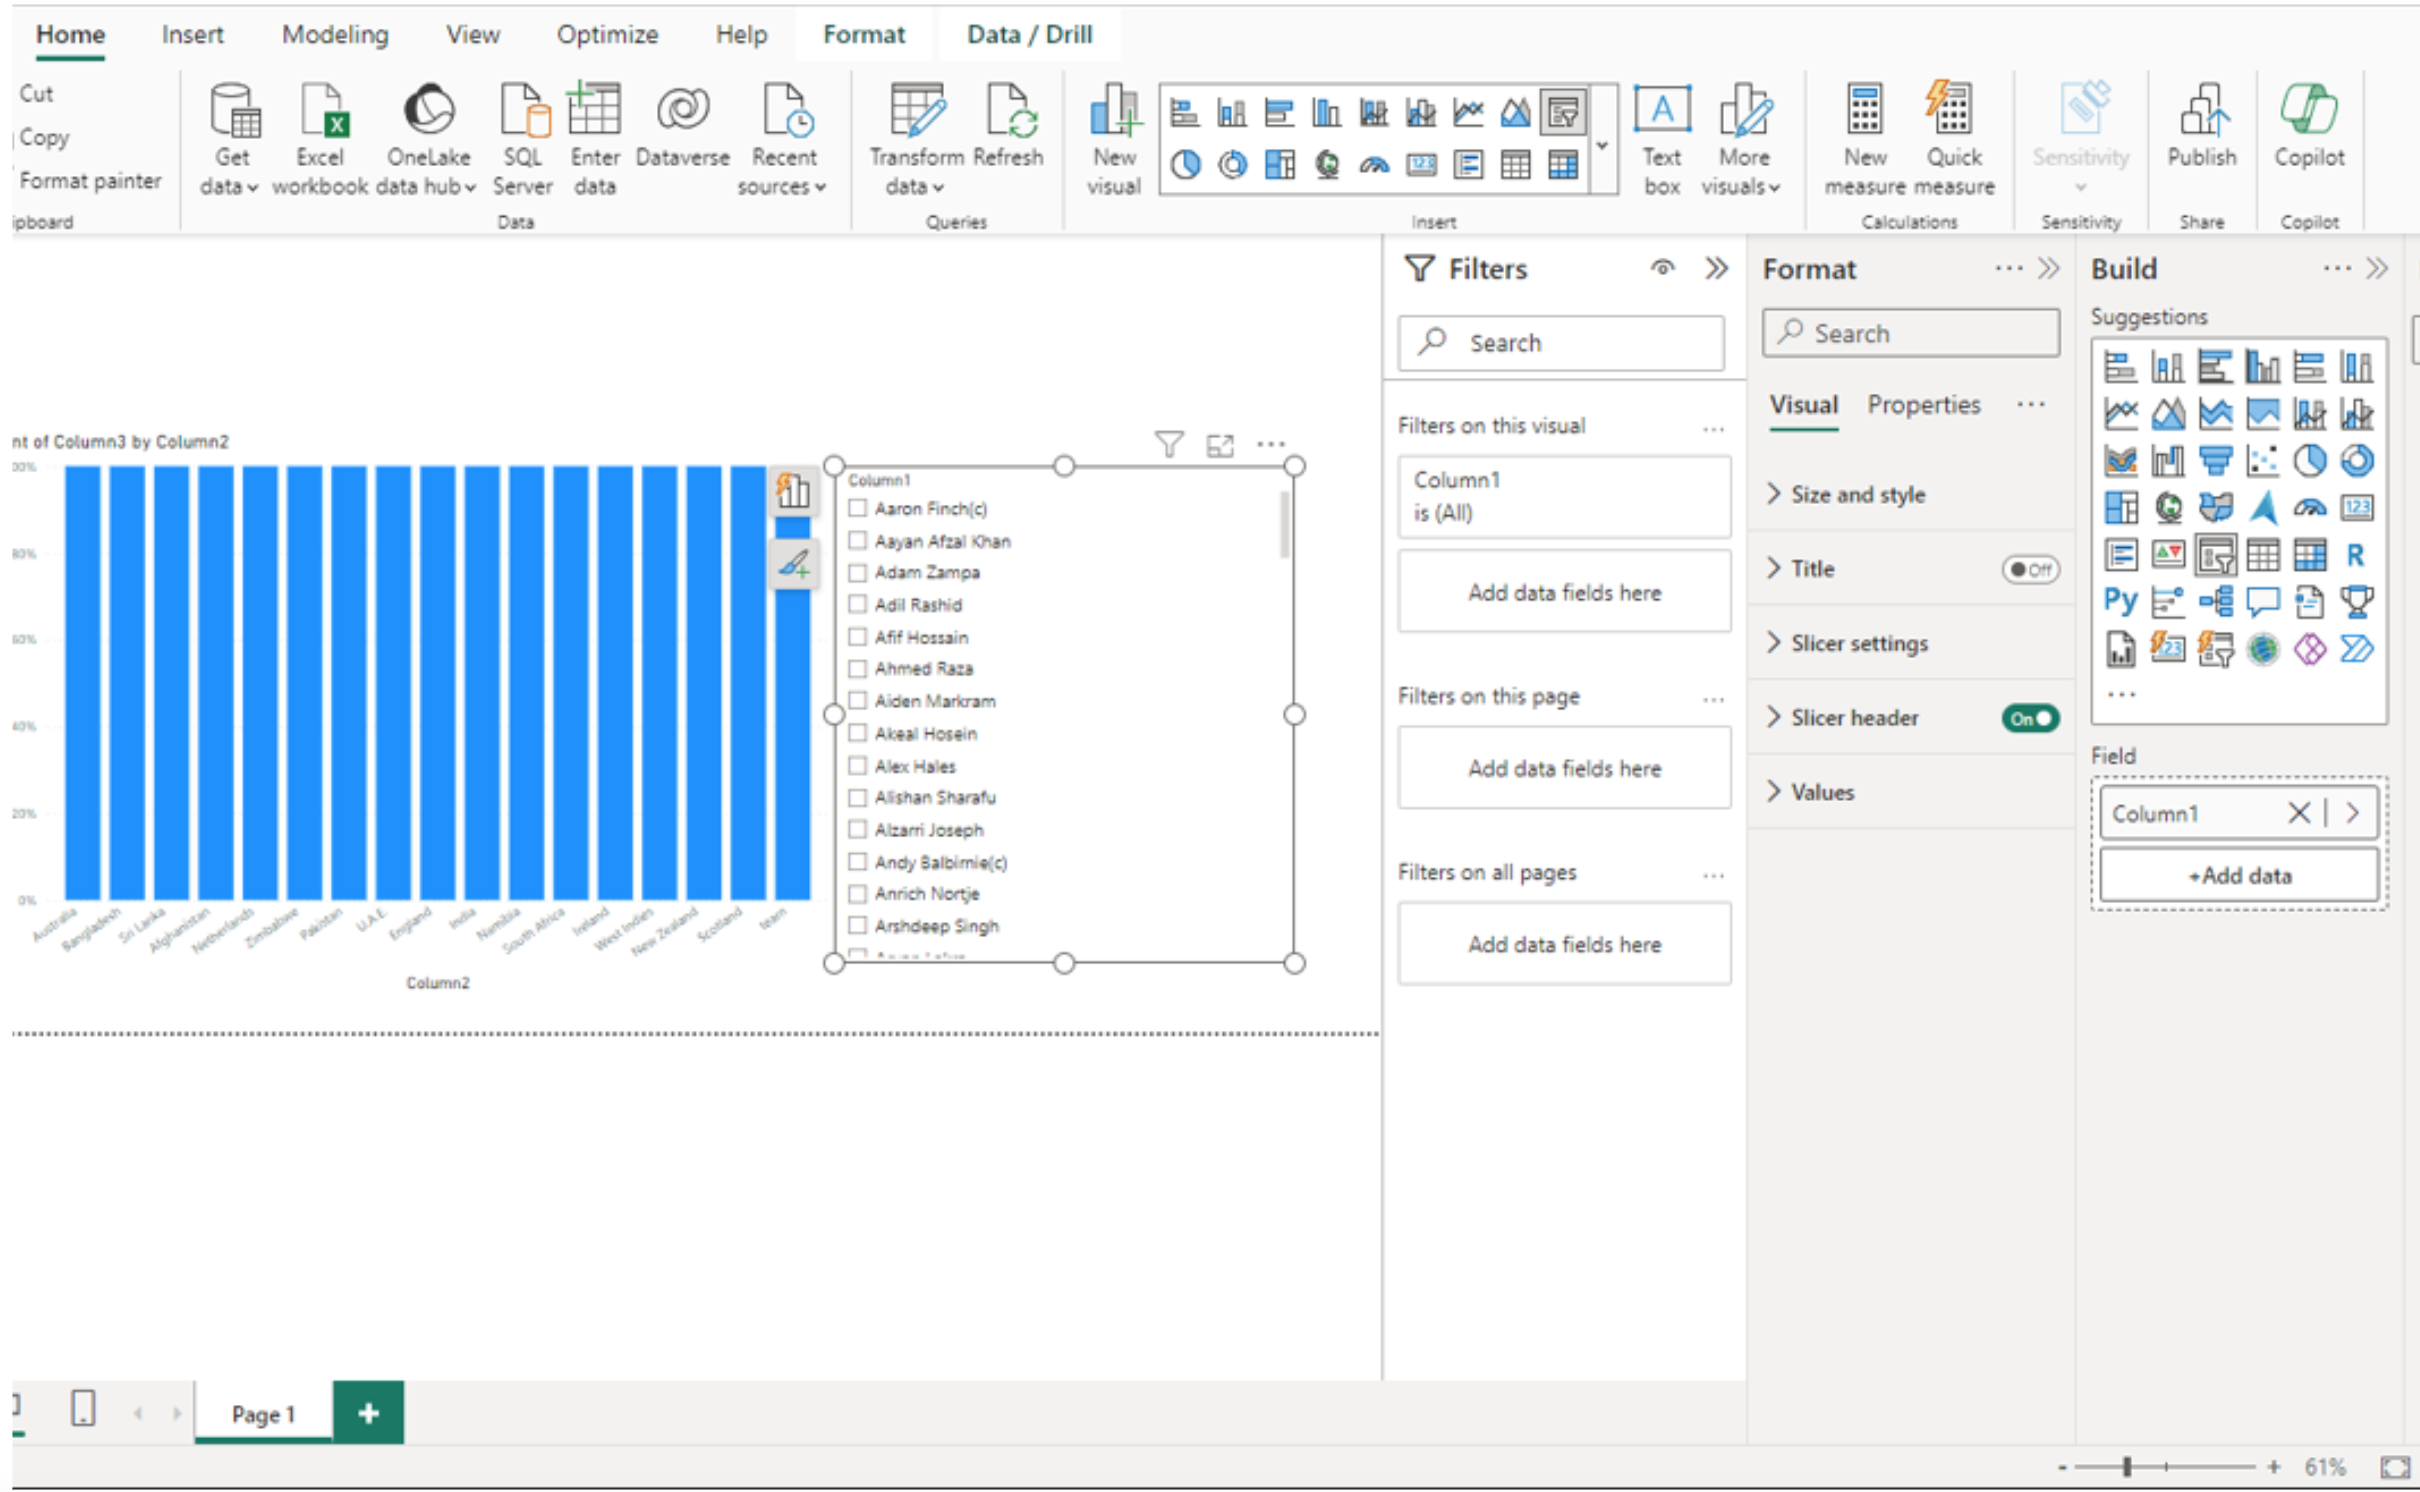Turn on the Title toggle

click(2029, 569)
